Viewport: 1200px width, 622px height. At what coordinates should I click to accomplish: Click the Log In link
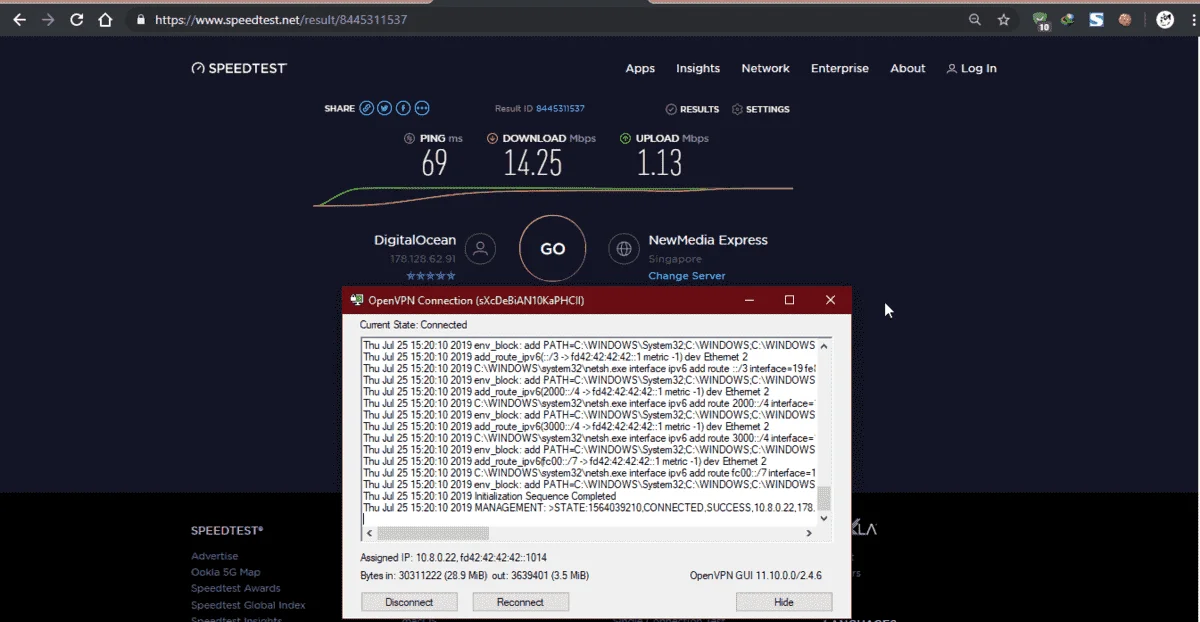(971, 69)
